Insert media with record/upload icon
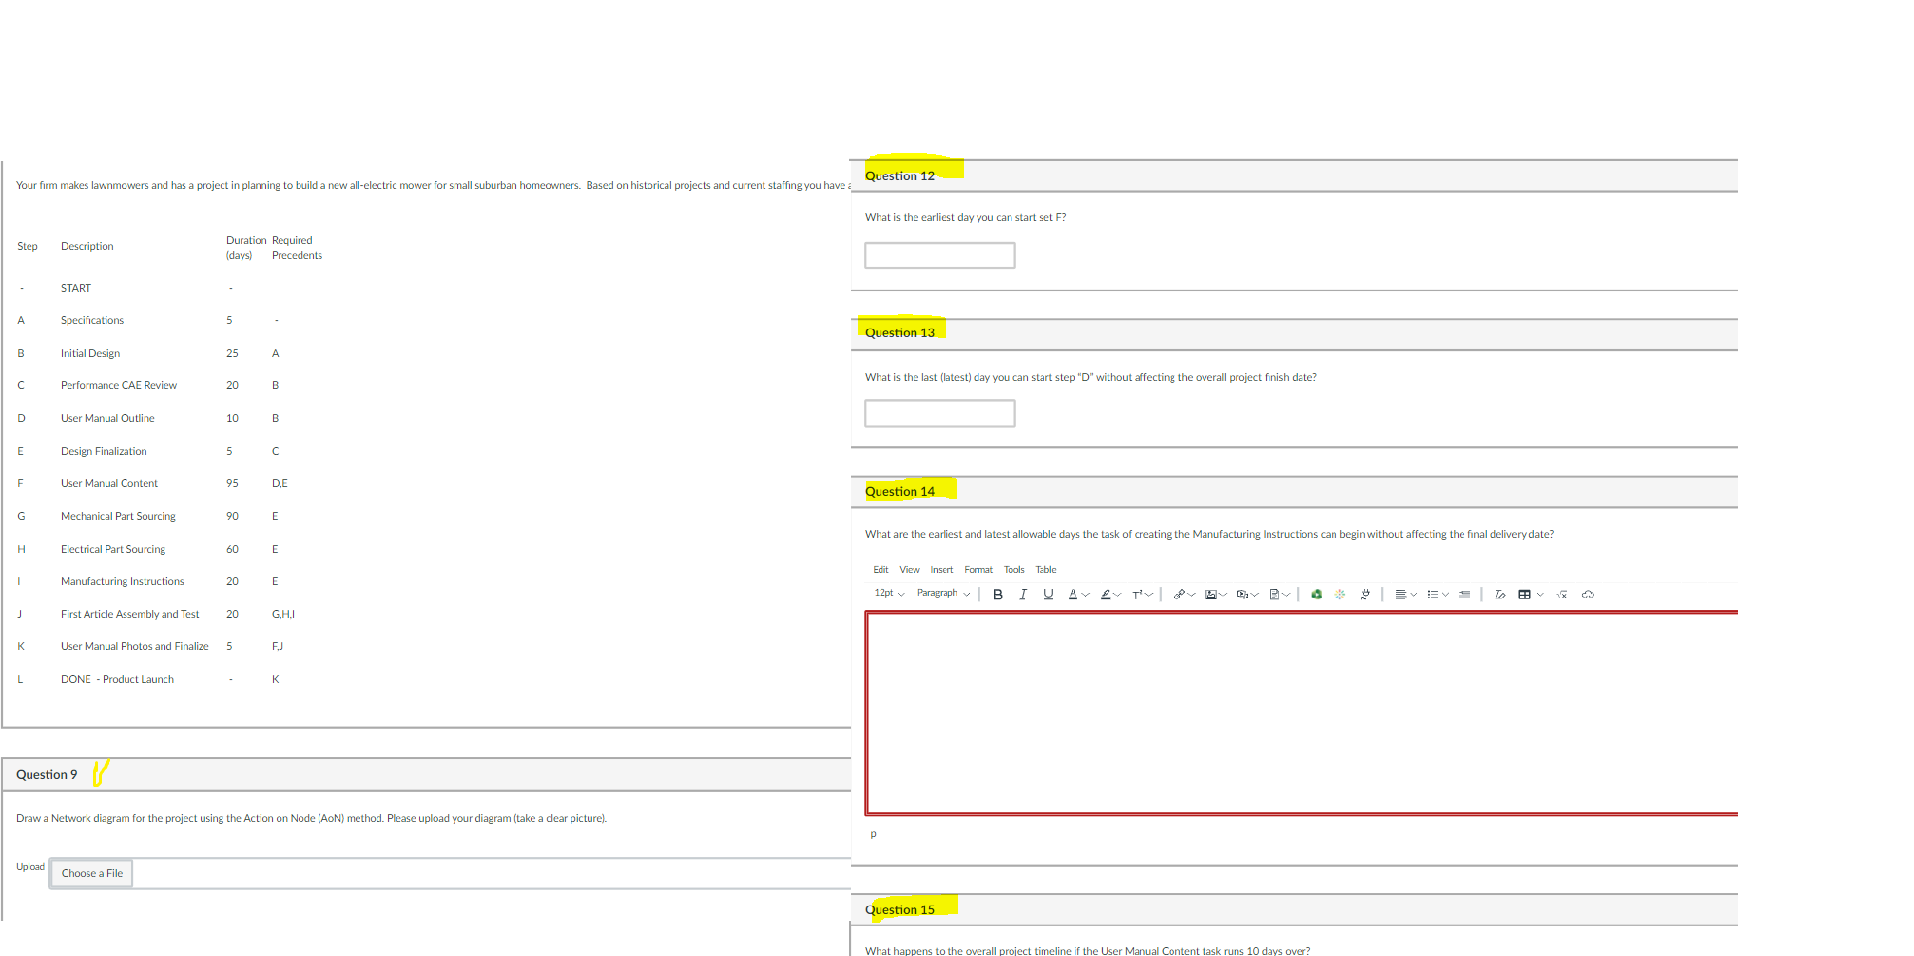The height and width of the screenshot is (956, 1914). [1242, 594]
